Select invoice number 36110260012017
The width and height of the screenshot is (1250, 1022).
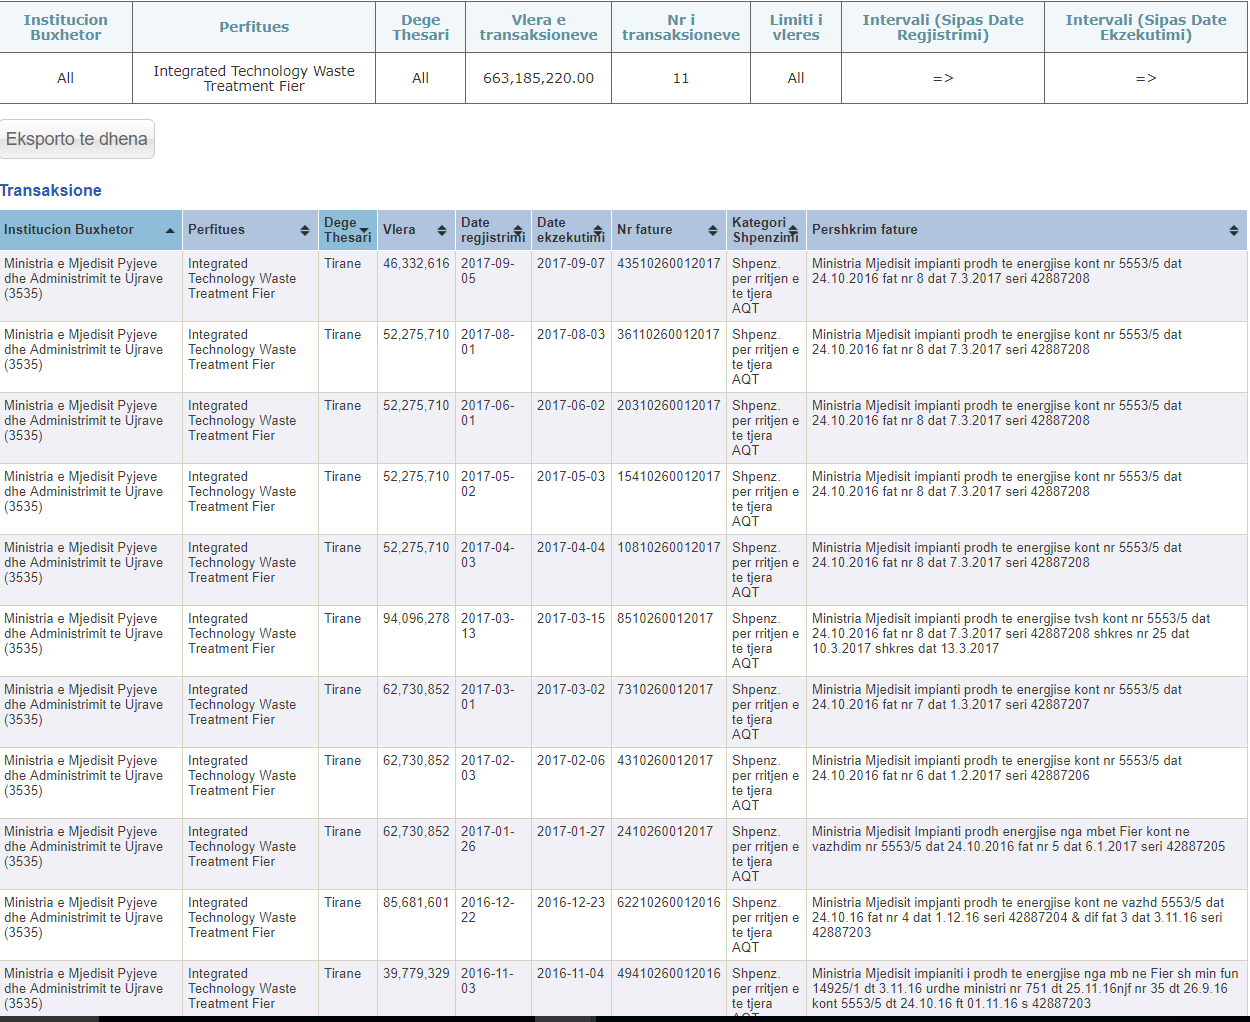click(669, 335)
